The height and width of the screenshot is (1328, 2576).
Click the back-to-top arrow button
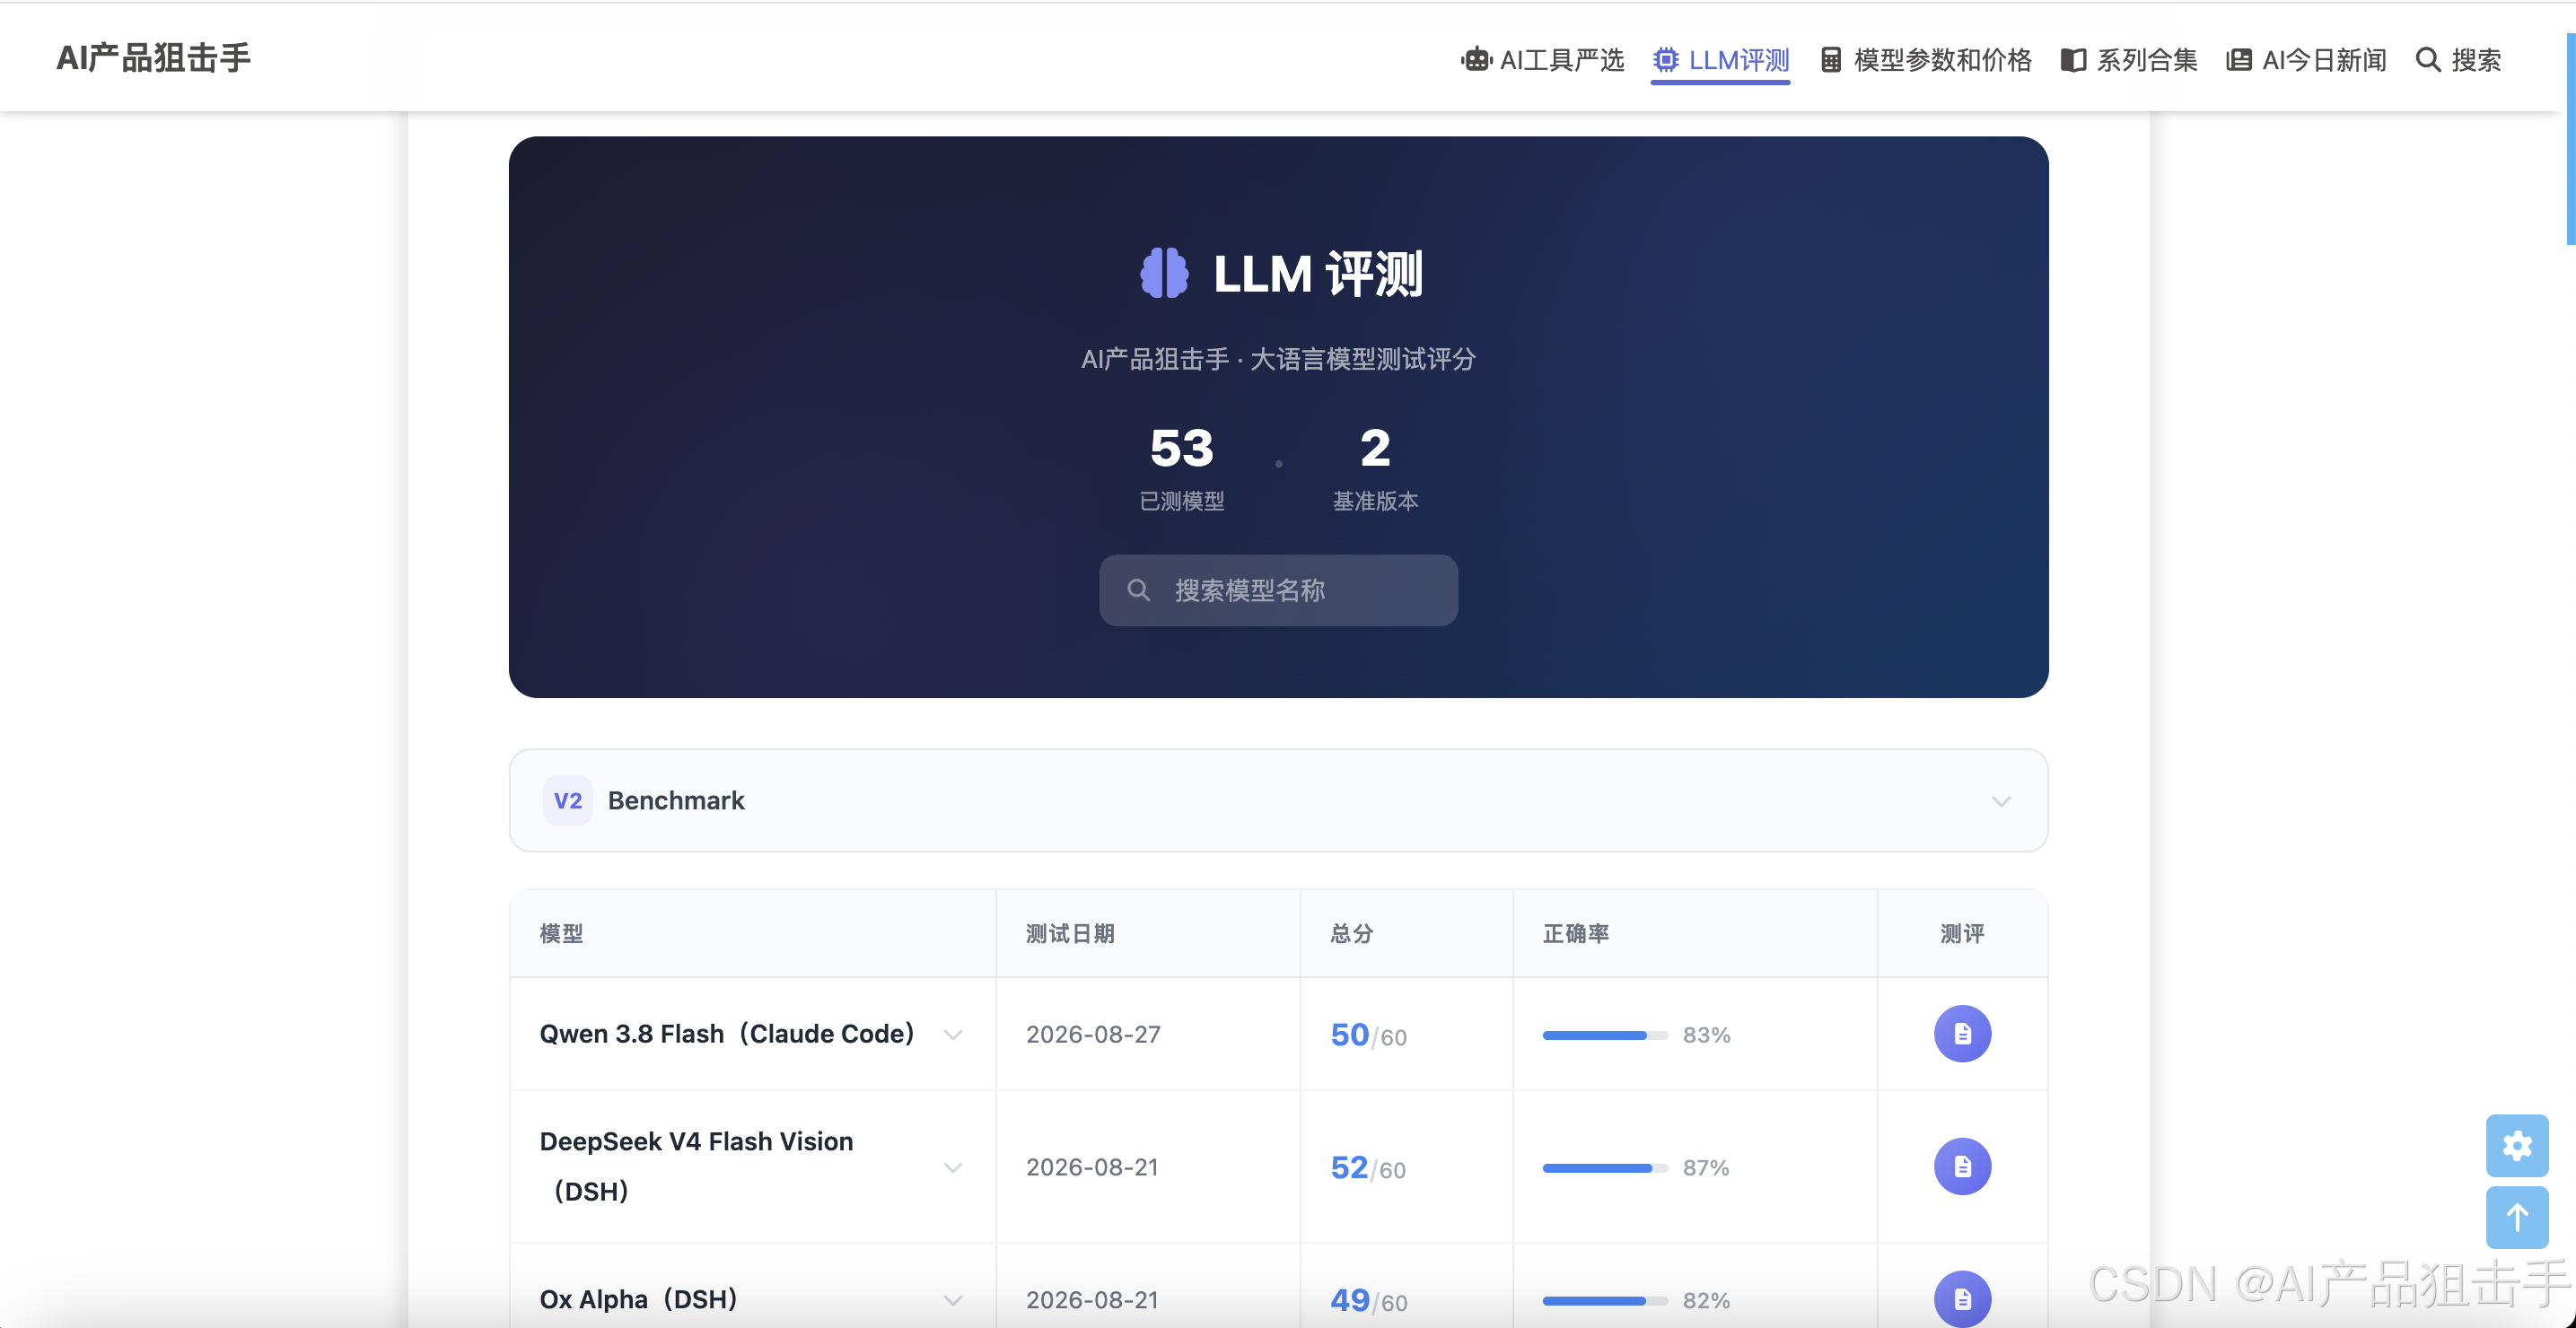(2517, 1217)
